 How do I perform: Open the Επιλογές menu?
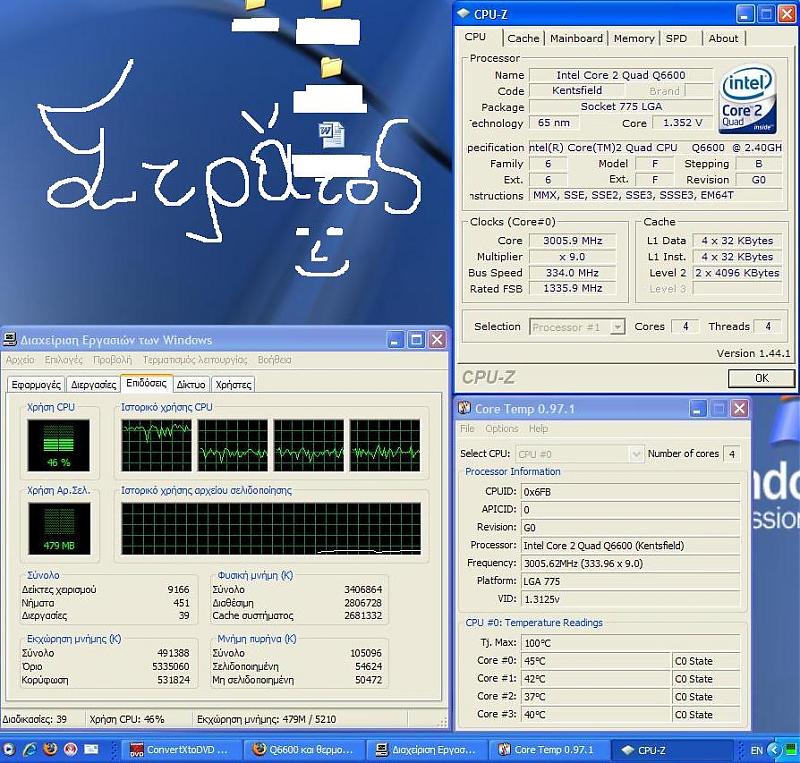click(64, 360)
